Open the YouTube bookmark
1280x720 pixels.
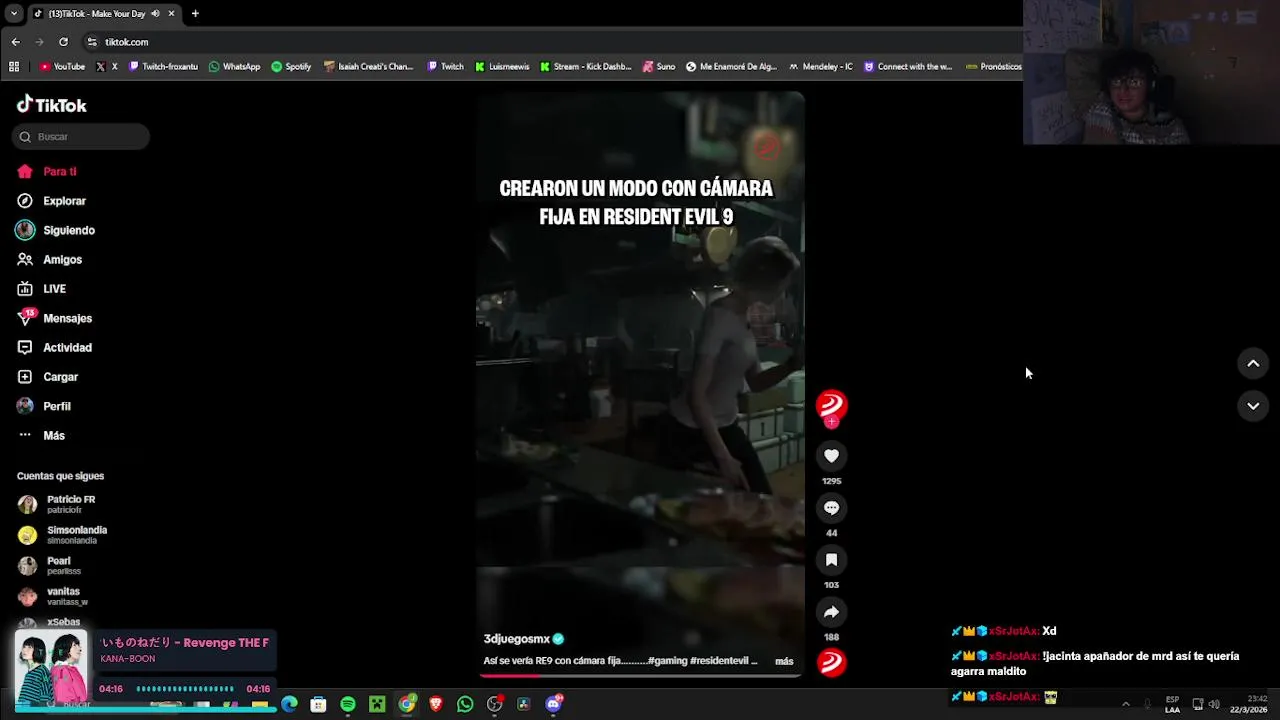[x=62, y=67]
